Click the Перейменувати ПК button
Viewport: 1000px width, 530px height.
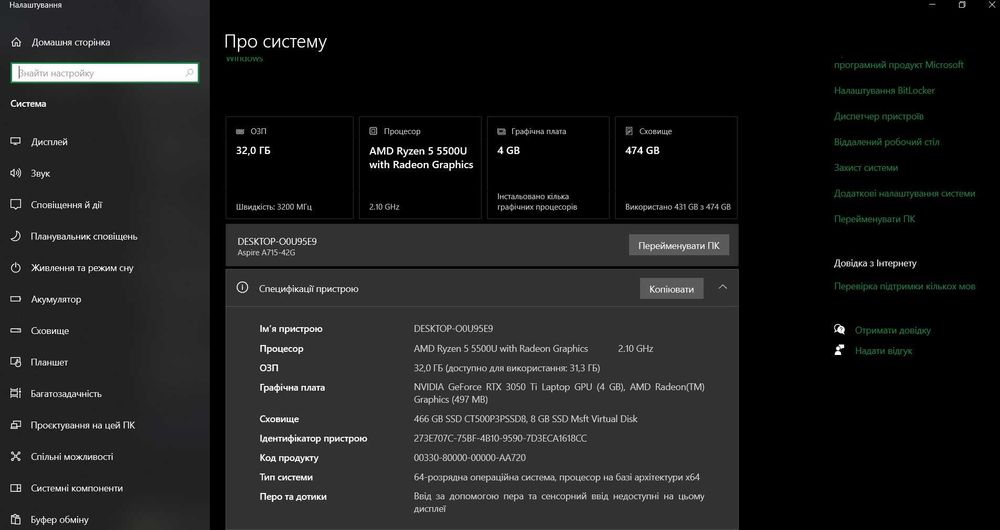(679, 246)
